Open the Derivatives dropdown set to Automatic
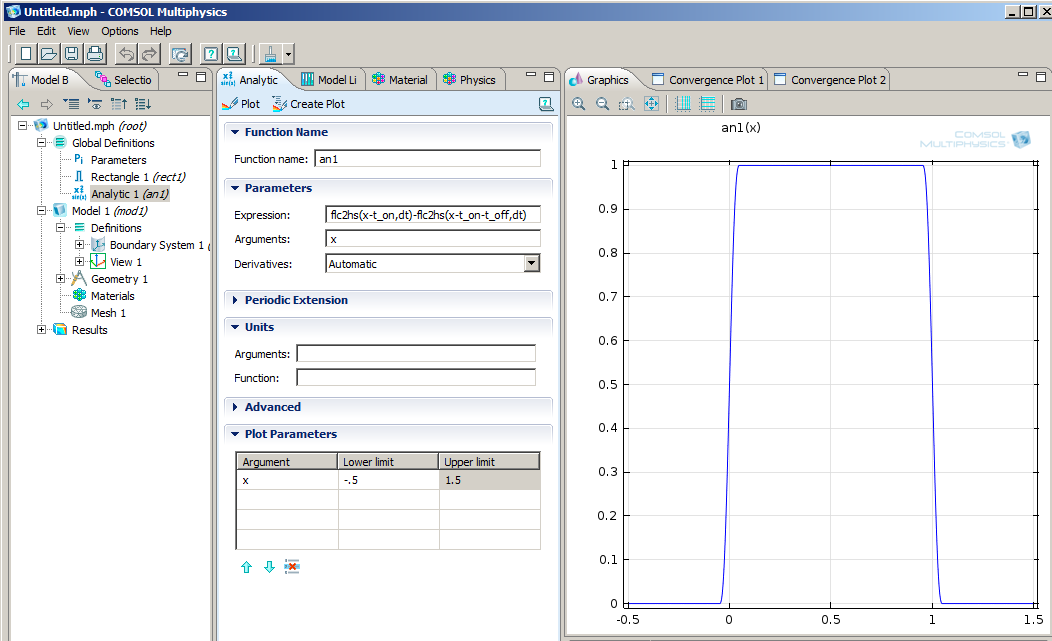The height and width of the screenshot is (641, 1052). coord(532,264)
